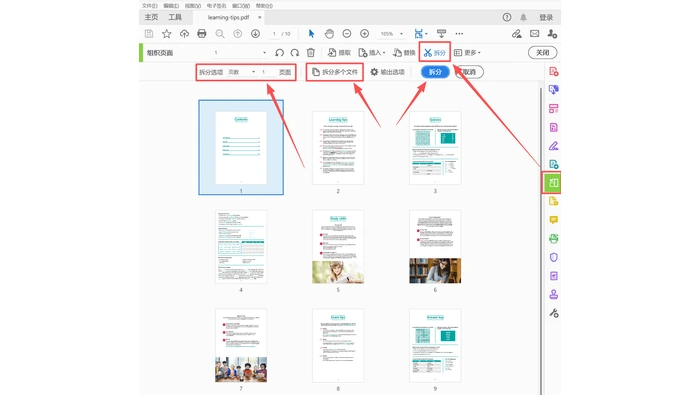Click the green organize pages sidebar icon
The height and width of the screenshot is (395, 700).
point(552,183)
